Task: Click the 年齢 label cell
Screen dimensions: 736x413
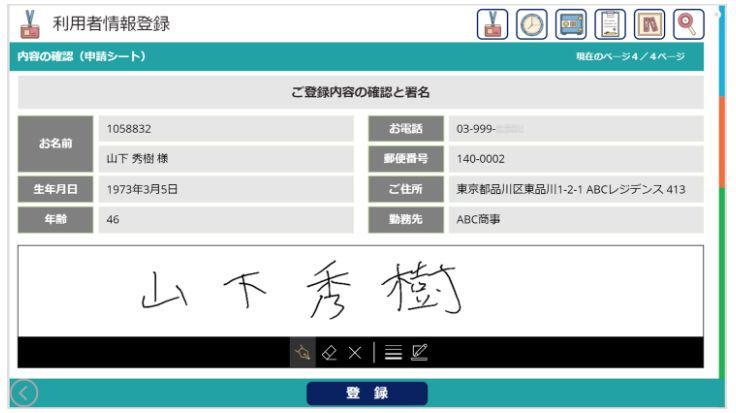Action: click(x=55, y=219)
